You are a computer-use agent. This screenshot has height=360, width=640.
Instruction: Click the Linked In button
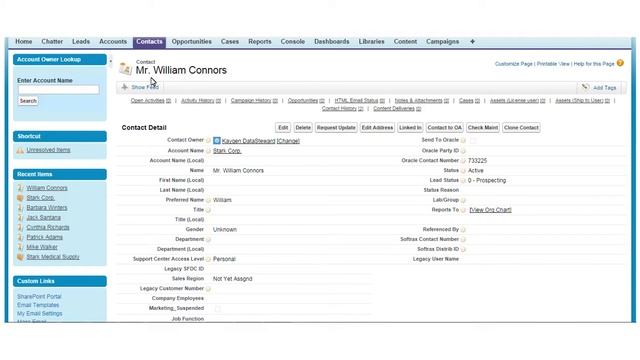coord(410,128)
